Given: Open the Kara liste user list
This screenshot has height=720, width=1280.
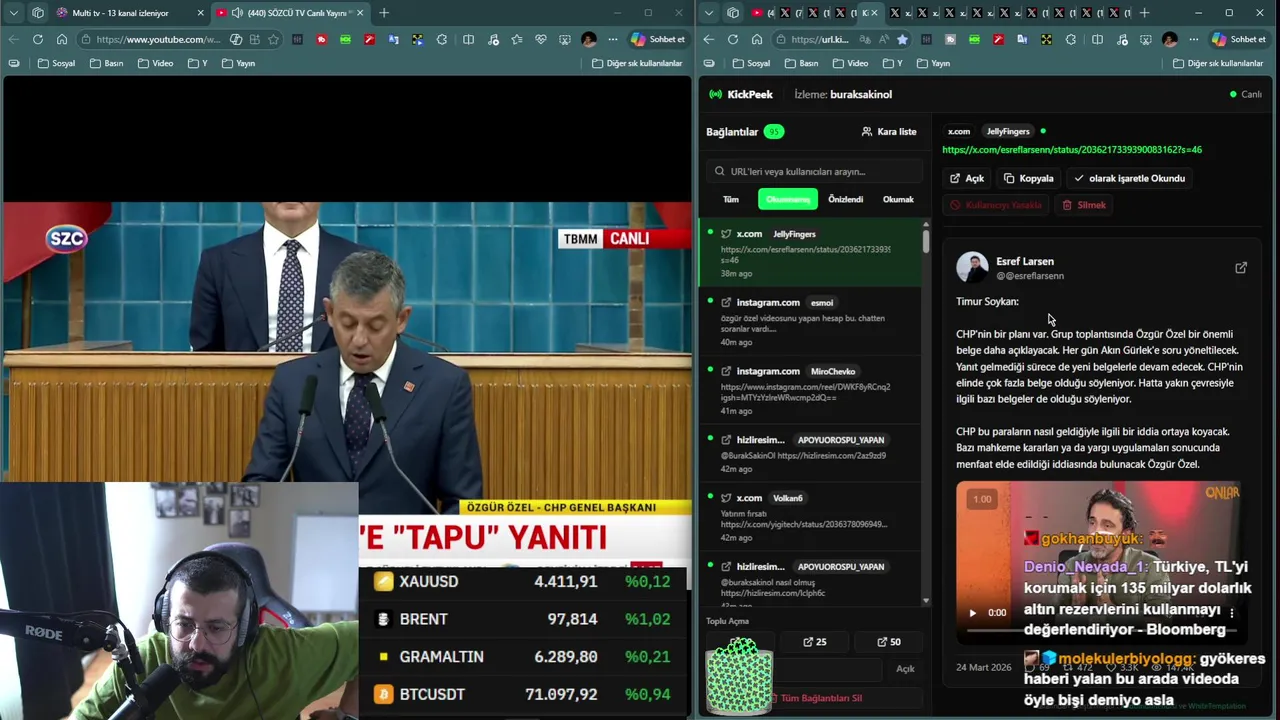Looking at the screenshot, I should 889,132.
